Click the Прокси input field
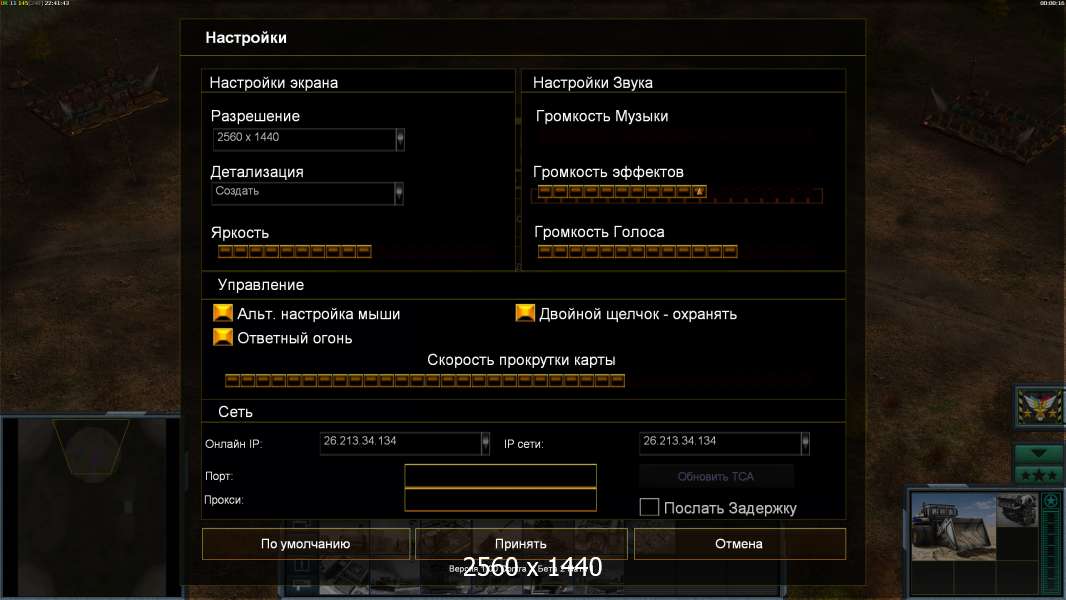 click(x=500, y=499)
